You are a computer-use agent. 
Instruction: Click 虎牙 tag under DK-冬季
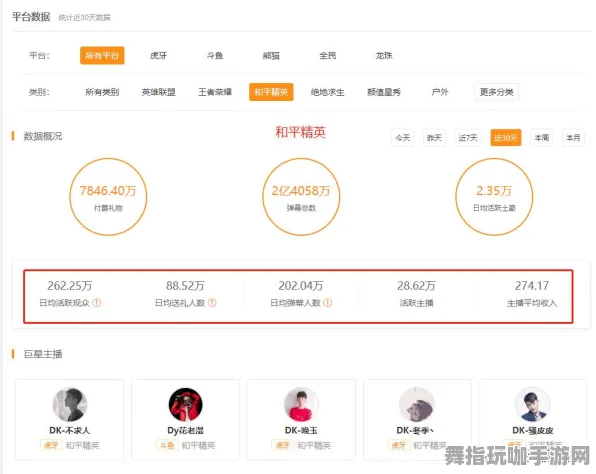(399, 445)
